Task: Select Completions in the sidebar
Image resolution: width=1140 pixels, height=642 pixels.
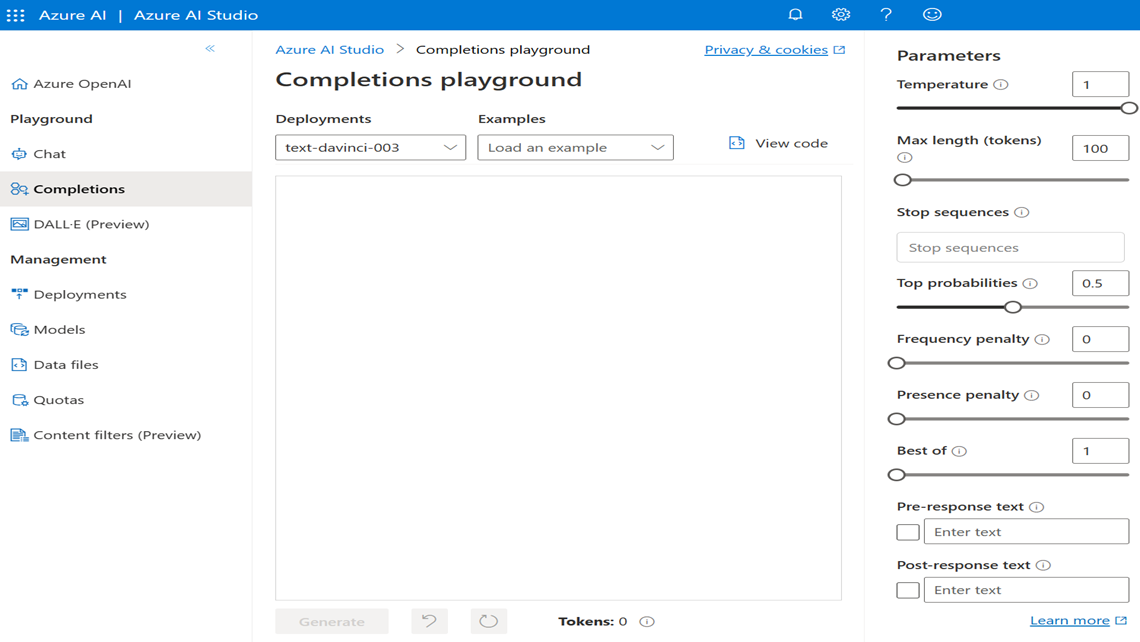Action: click(126, 189)
